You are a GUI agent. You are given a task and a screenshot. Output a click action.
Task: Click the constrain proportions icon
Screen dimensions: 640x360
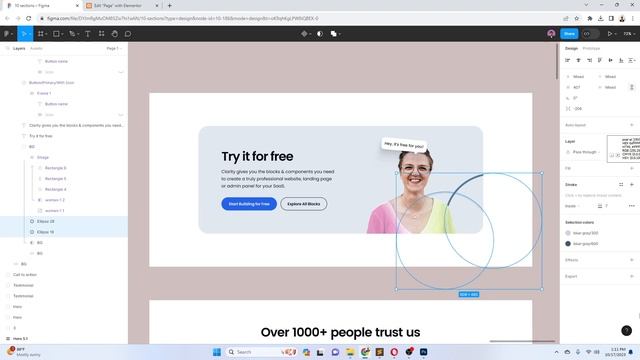632,87
